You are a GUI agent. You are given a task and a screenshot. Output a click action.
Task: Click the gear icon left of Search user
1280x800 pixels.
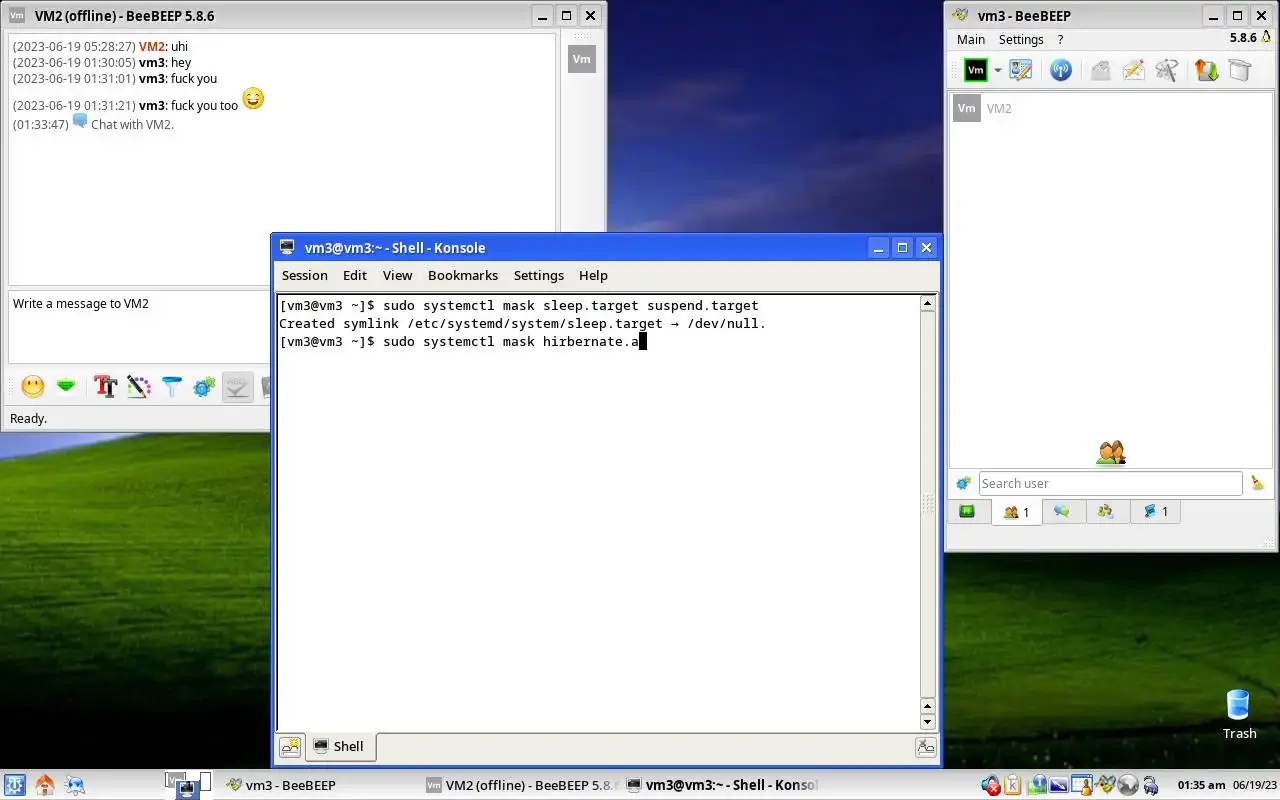point(963,483)
